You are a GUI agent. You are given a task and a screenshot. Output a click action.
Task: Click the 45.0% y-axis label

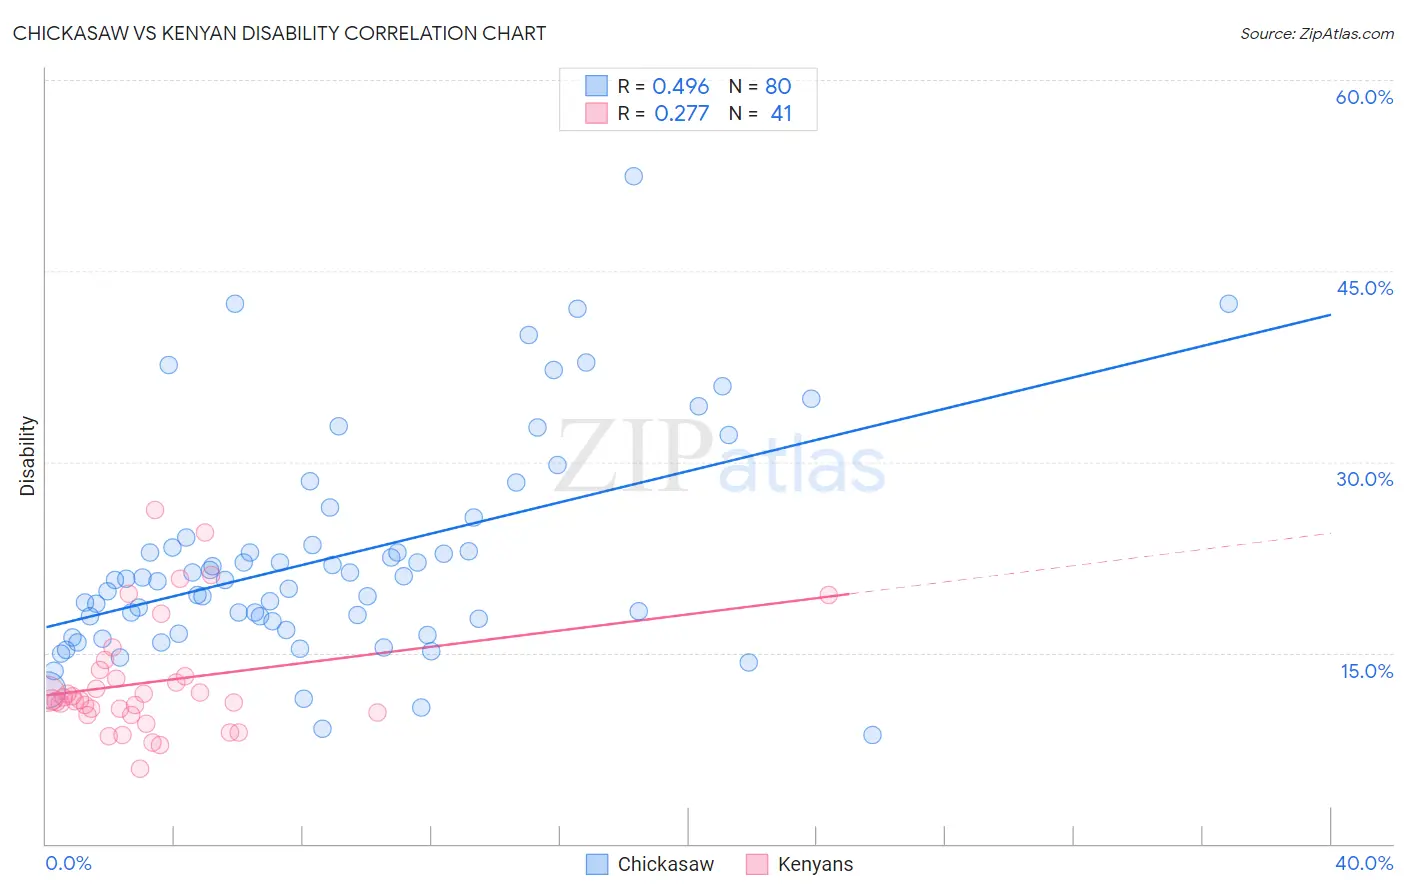[x=1364, y=288]
